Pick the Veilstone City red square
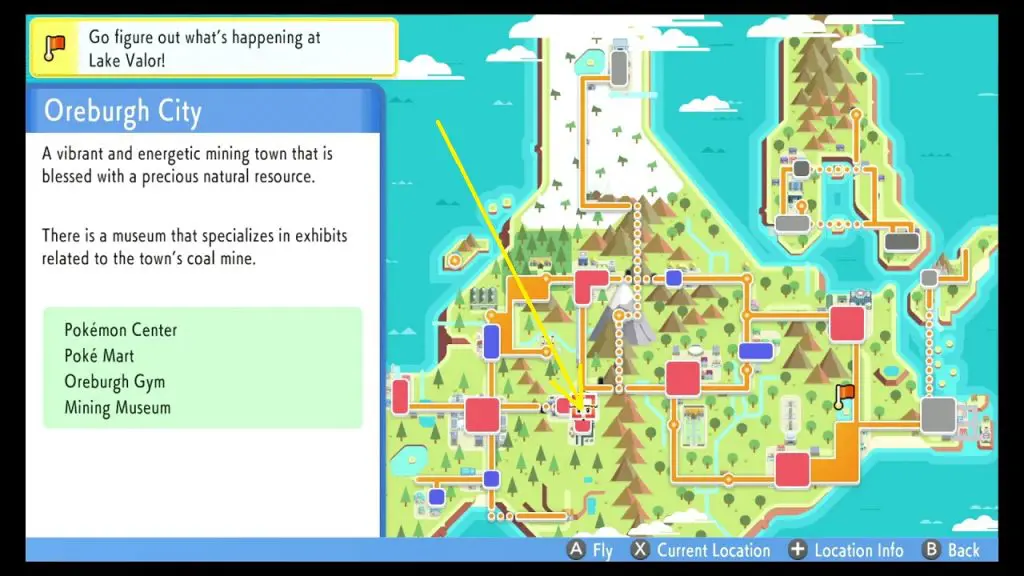The width and height of the screenshot is (1024, 576). [847, 323]
